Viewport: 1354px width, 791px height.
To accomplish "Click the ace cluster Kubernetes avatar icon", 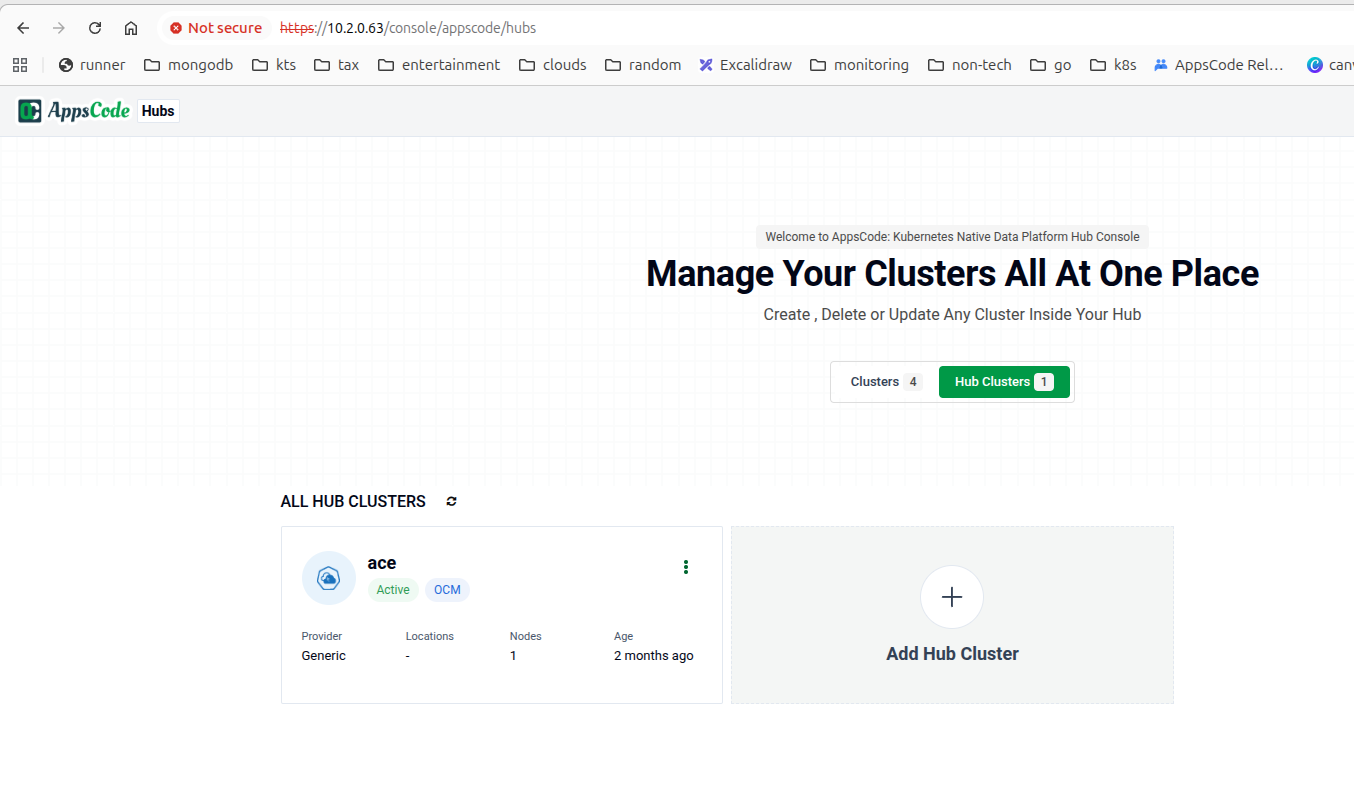I will [329, 578].
